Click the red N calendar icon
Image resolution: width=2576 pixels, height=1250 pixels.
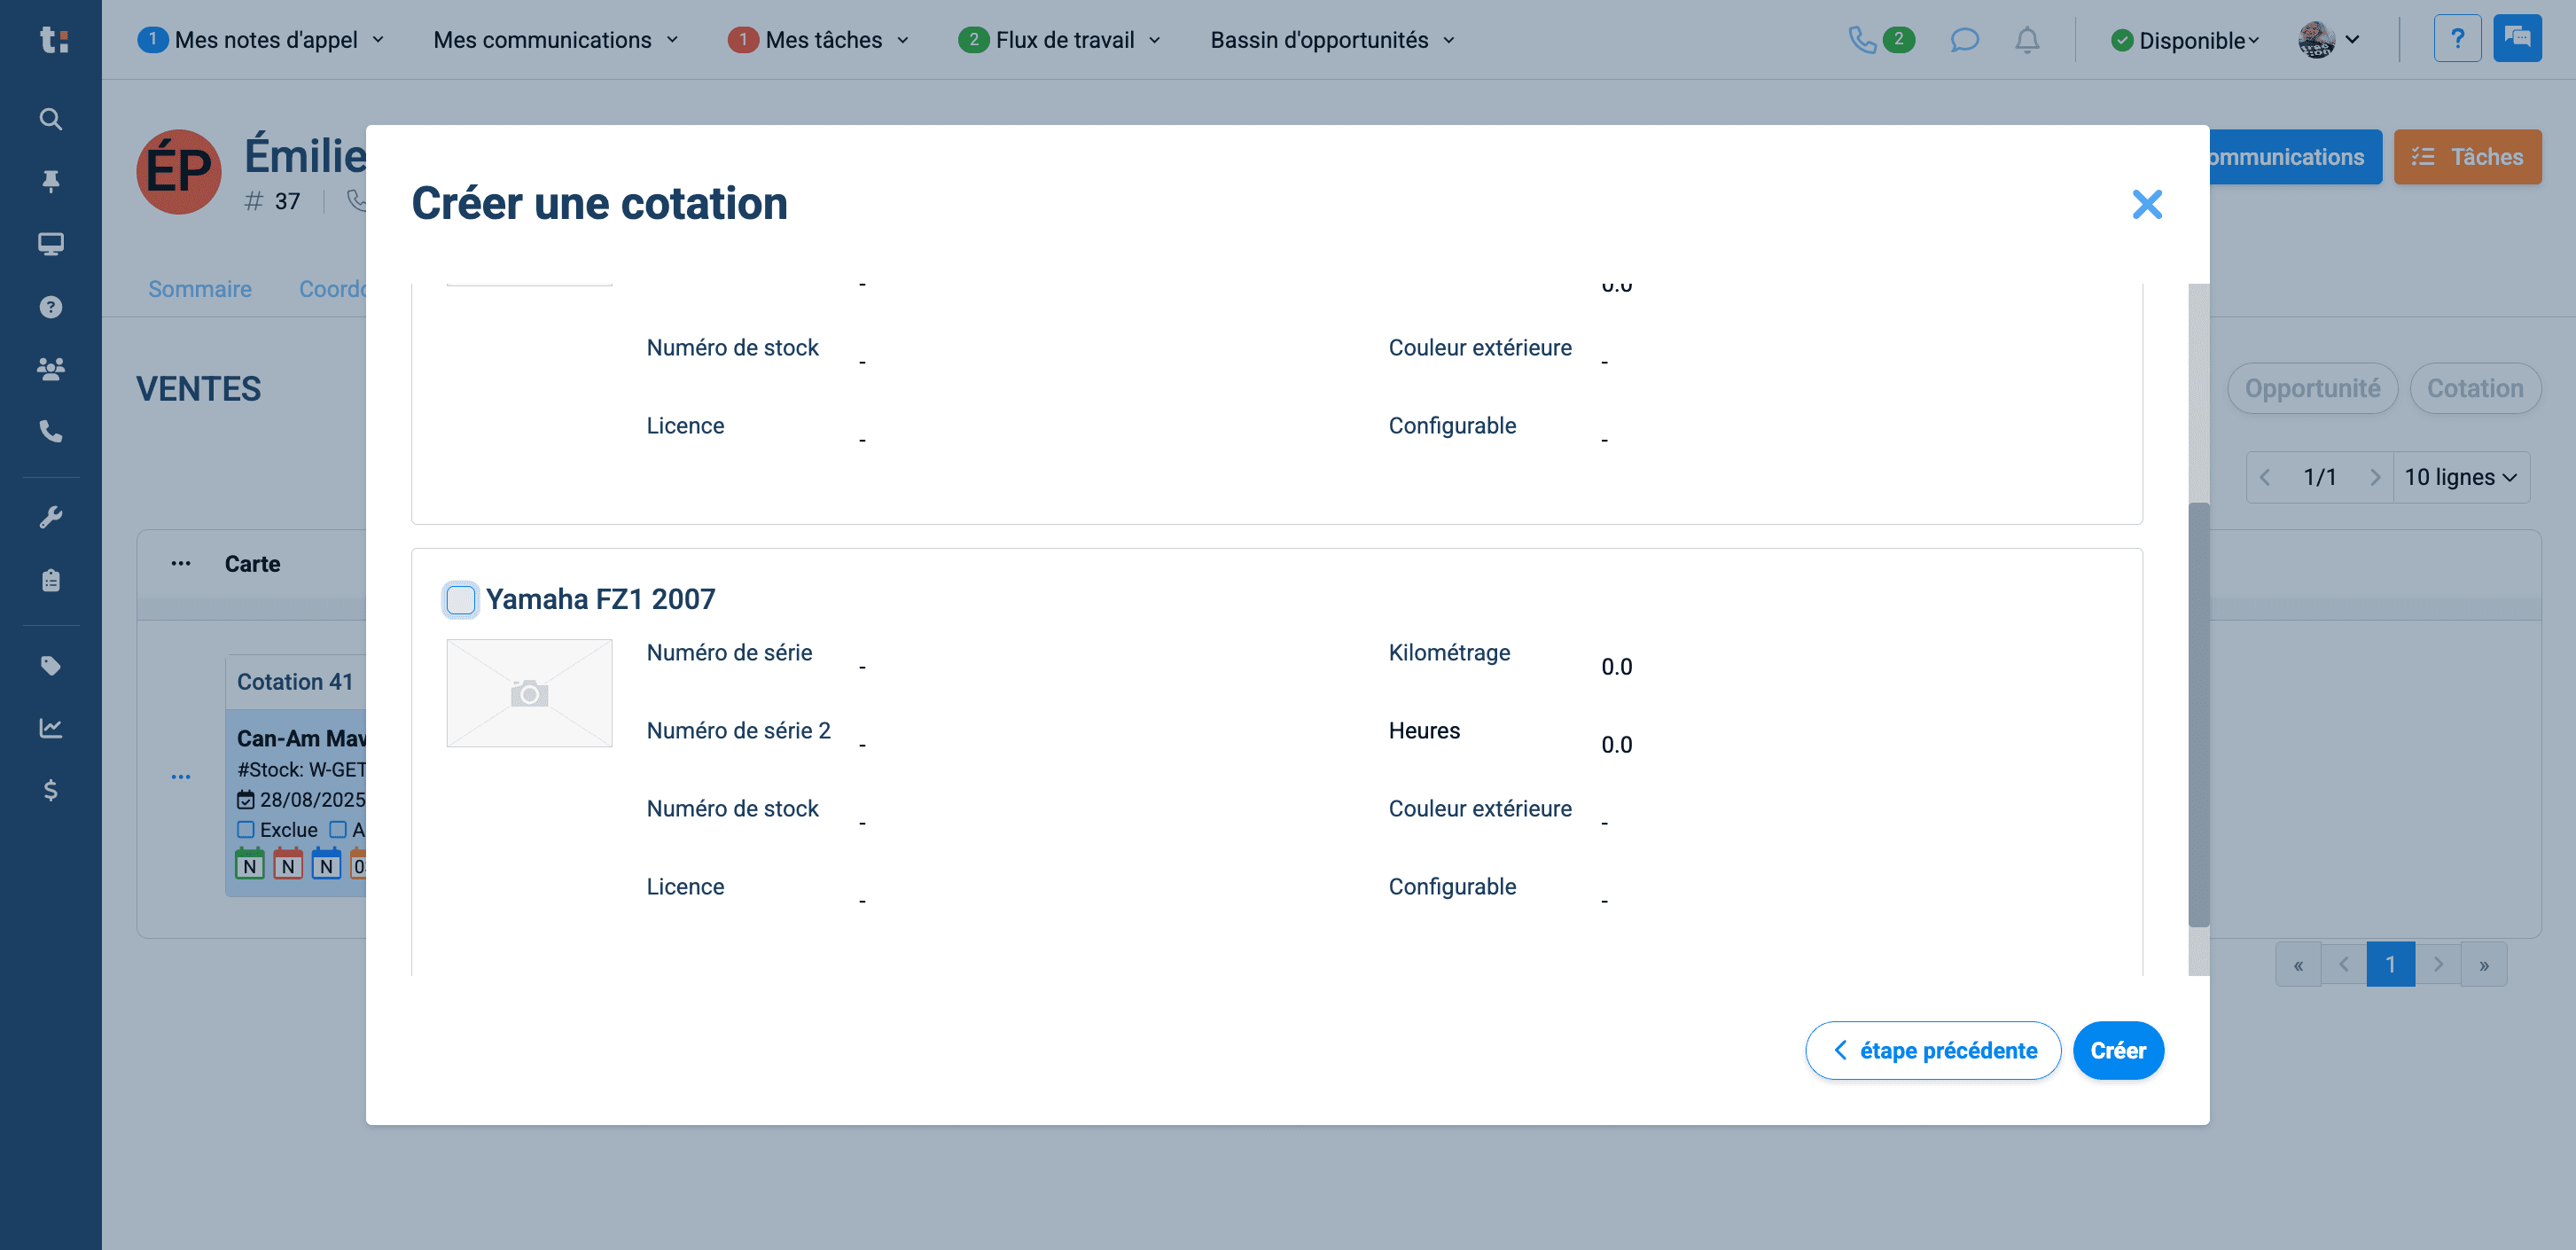[288, 864]
